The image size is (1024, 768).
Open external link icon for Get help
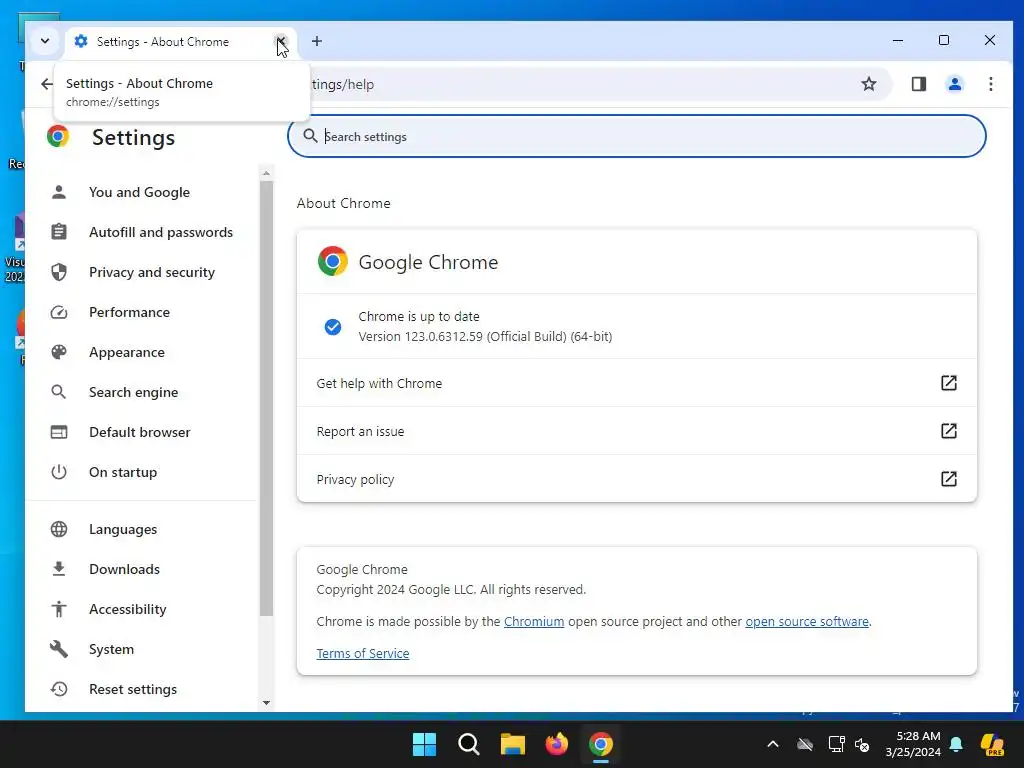point(949,383)
